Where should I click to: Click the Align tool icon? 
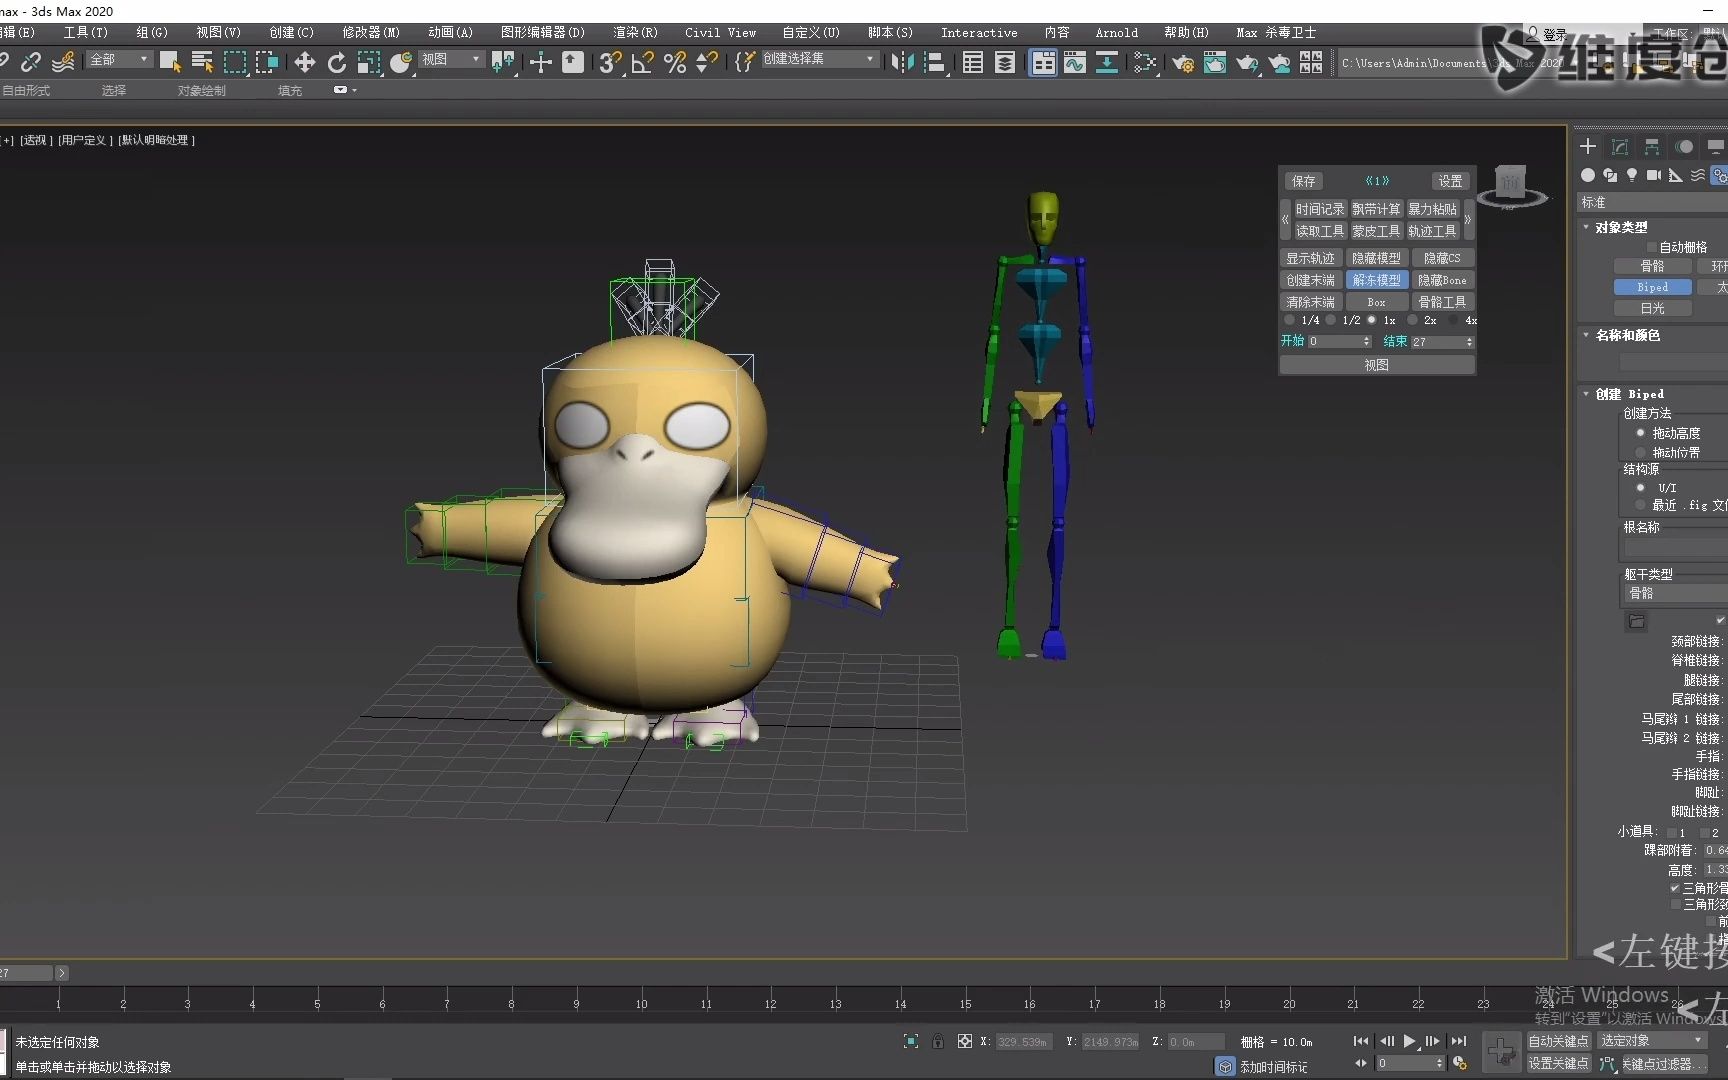coord(935,62)
